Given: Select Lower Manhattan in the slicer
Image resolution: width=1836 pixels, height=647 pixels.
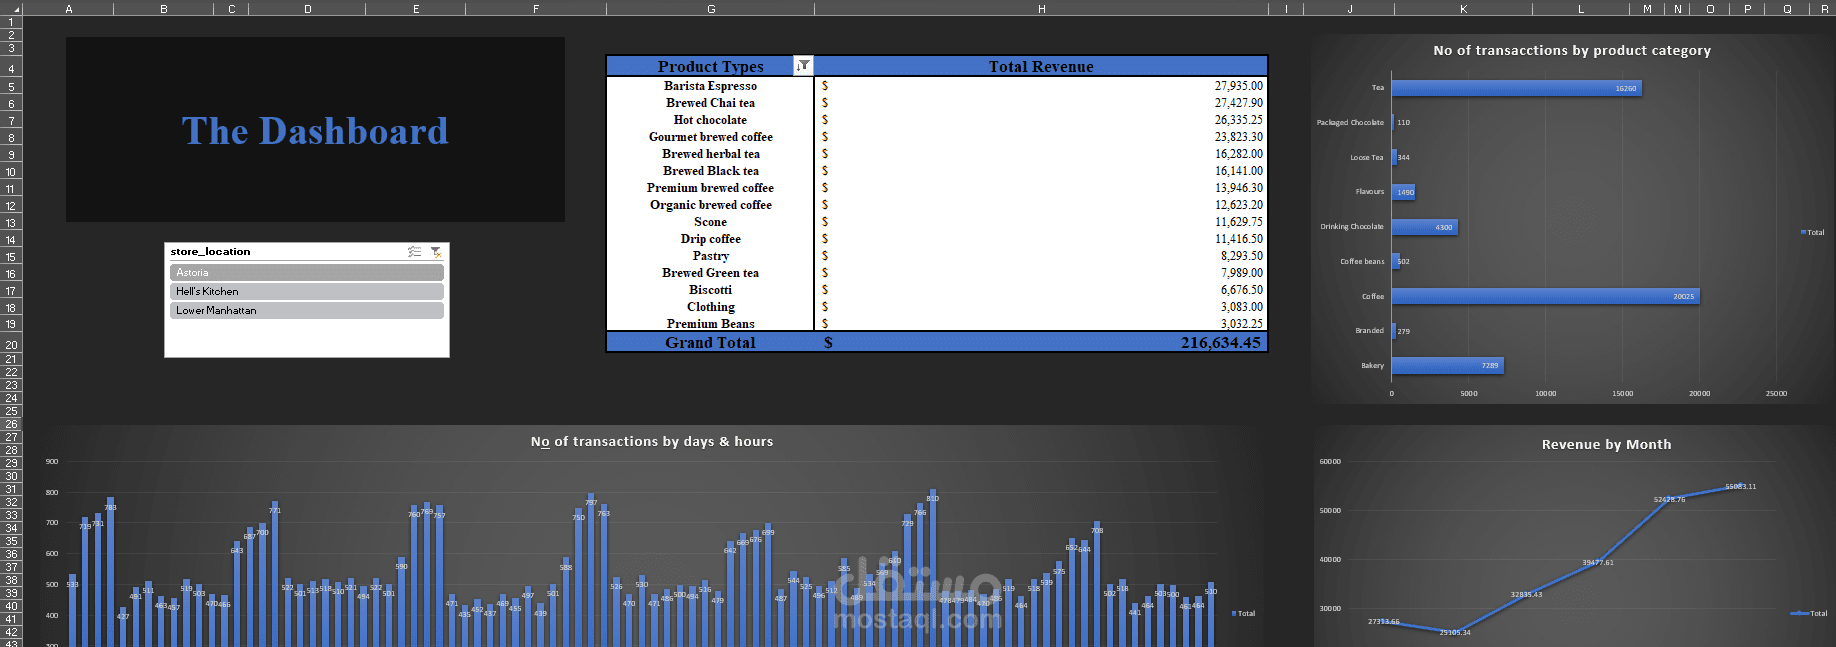Looking at the screenshot, I should 307,311.
